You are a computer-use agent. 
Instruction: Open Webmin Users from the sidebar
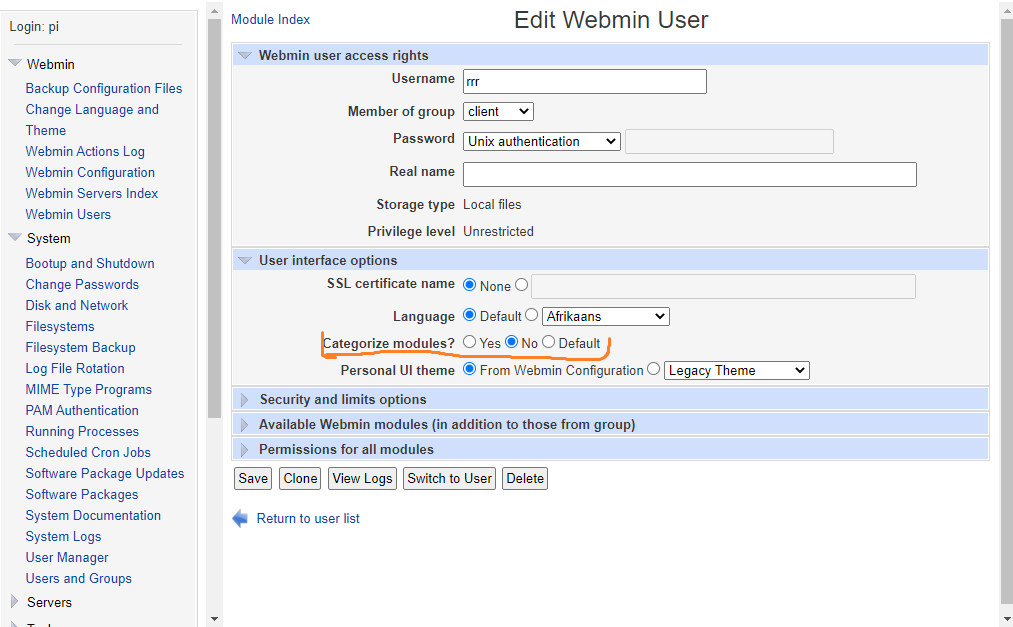pos(67,214)
